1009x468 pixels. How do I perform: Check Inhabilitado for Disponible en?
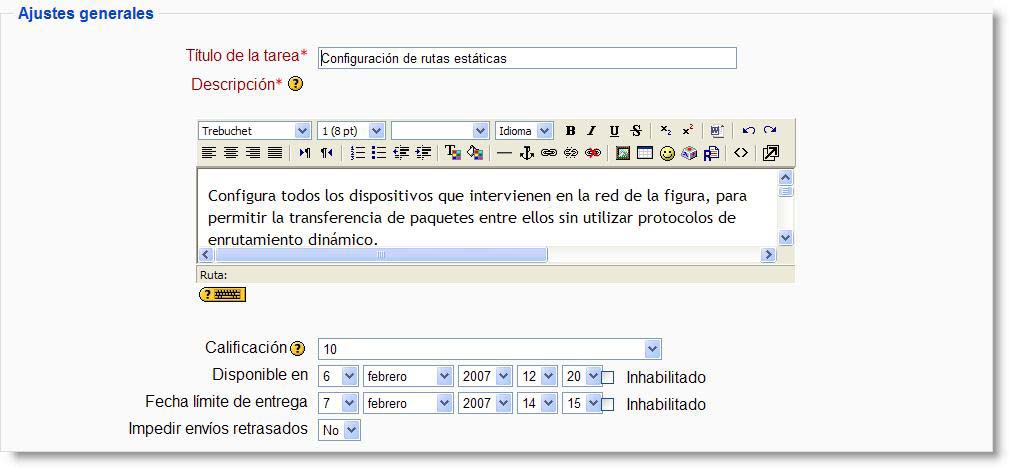tap(608, 377)
